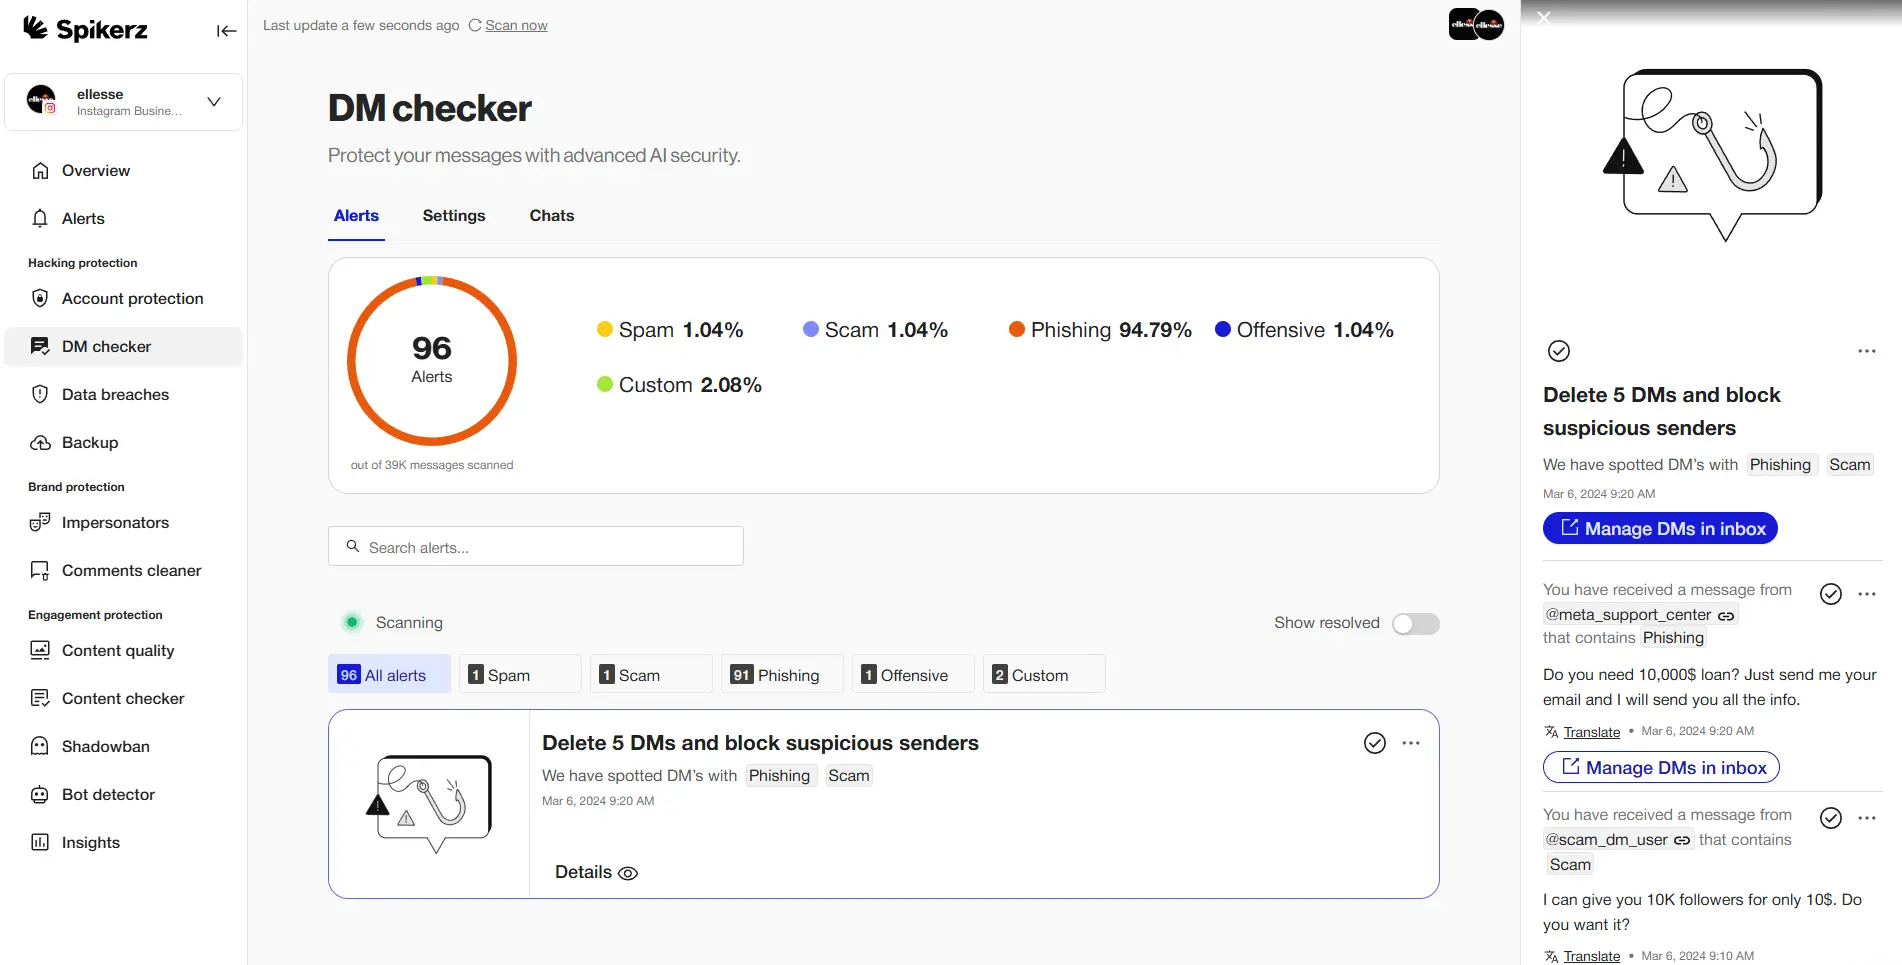
Task: Enable the Show resolved toggle
Action: click(1416, 623)
